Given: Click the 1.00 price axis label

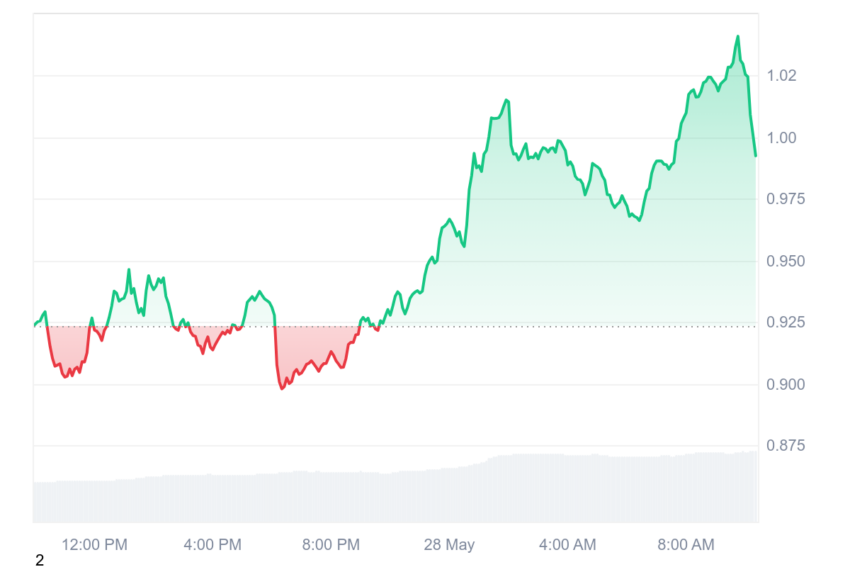Looking at the screenshot, I should coord(781,138).
